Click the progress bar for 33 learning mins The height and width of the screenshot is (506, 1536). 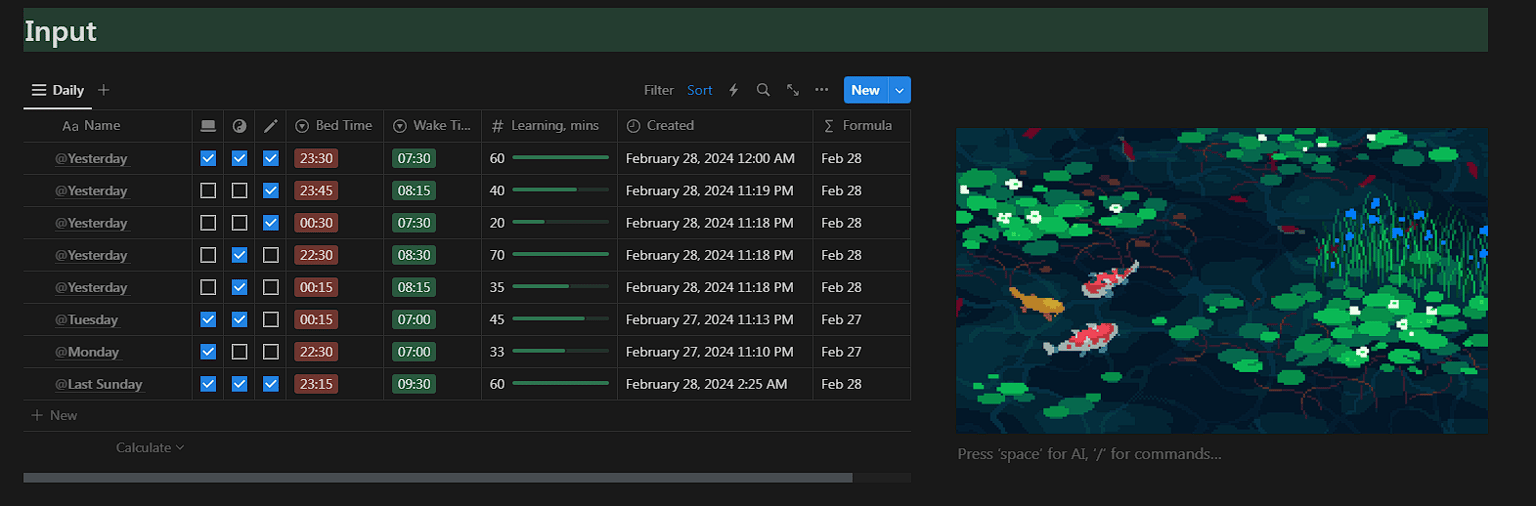tap(561, 352)
